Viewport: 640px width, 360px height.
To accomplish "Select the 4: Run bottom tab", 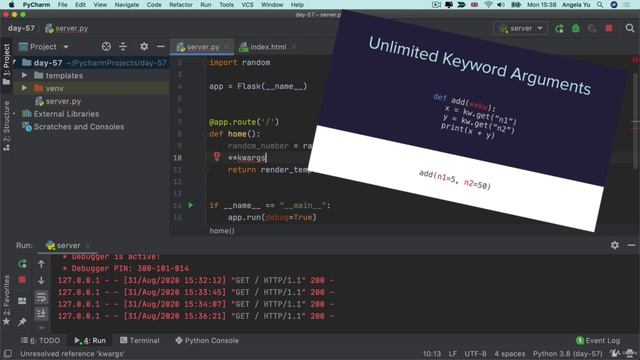I will click(x=90, y=340).
